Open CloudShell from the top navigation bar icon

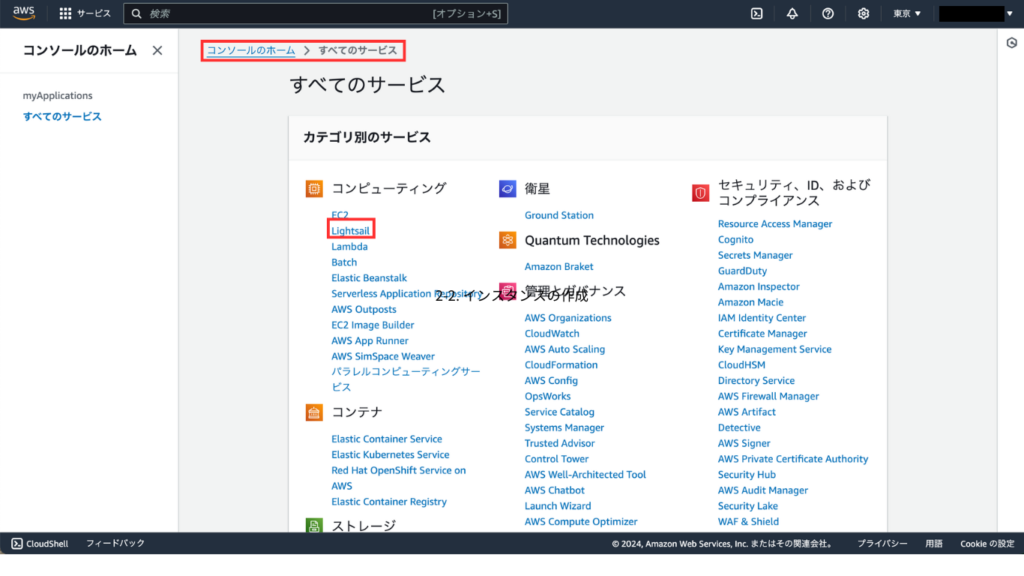757,14
